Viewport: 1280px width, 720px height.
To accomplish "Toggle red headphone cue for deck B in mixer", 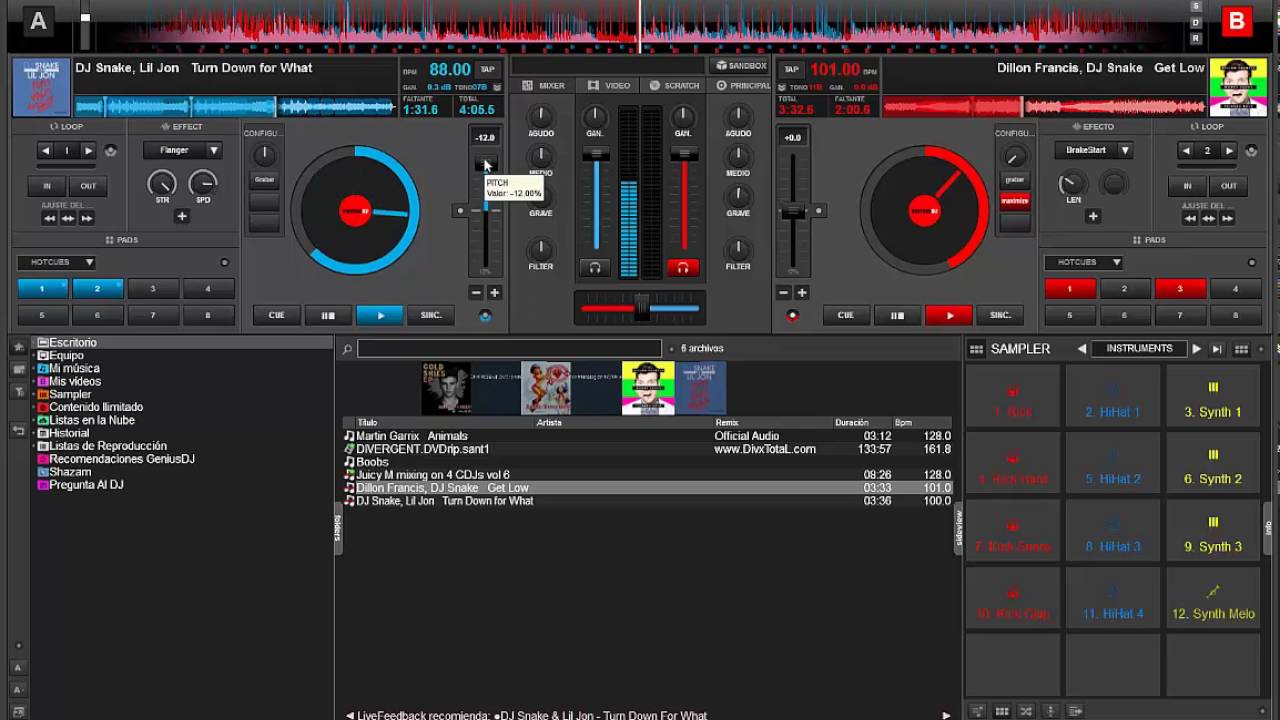I will (683, 267).
